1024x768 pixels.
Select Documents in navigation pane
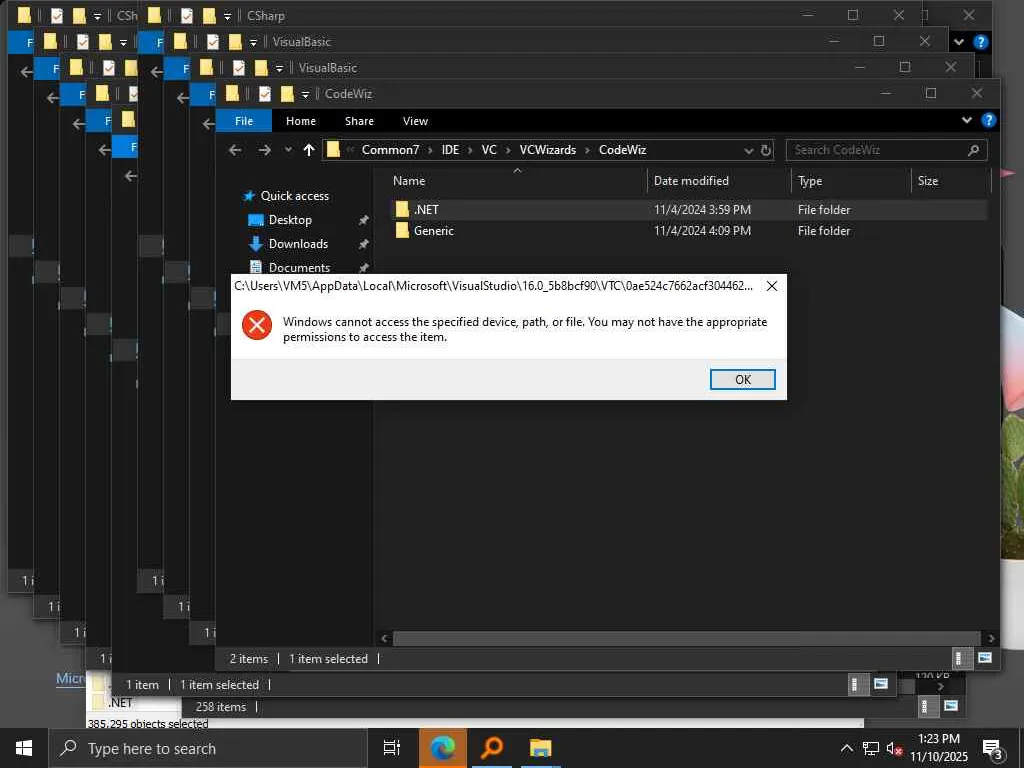[299, 267]
